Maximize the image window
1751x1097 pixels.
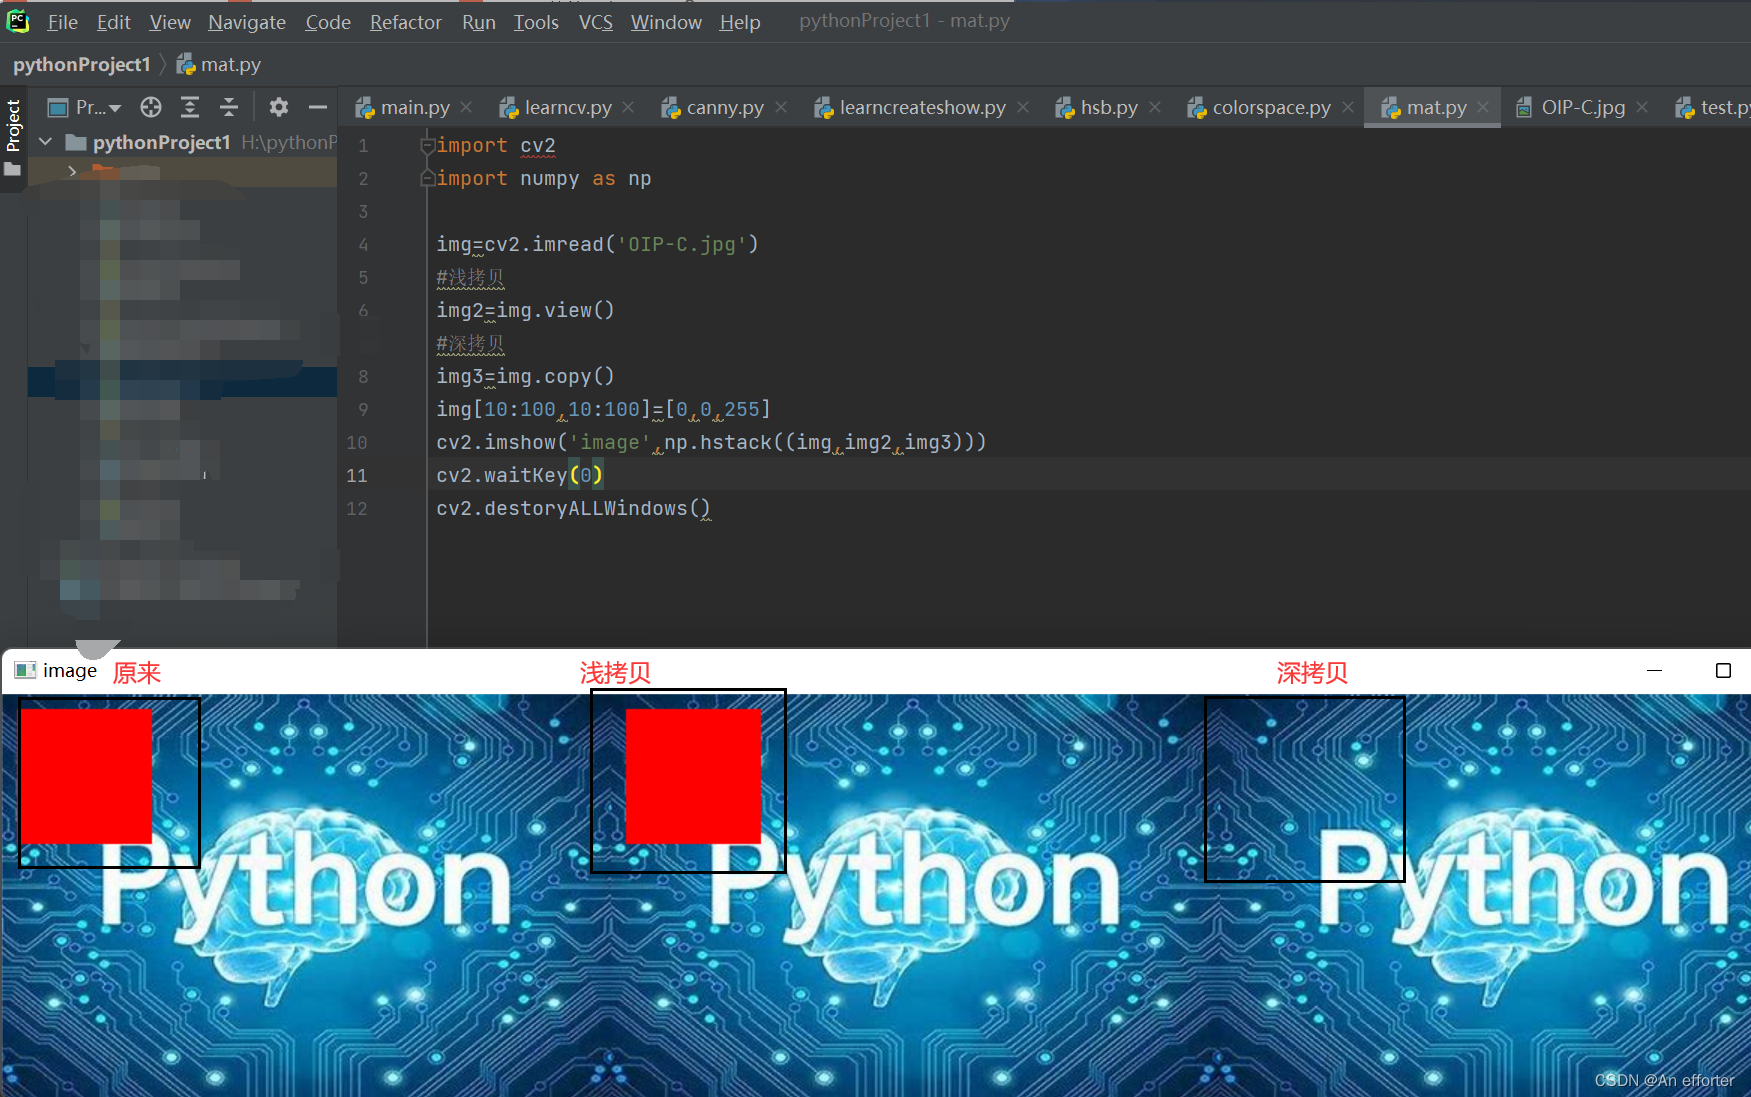tap(1723, 671)
